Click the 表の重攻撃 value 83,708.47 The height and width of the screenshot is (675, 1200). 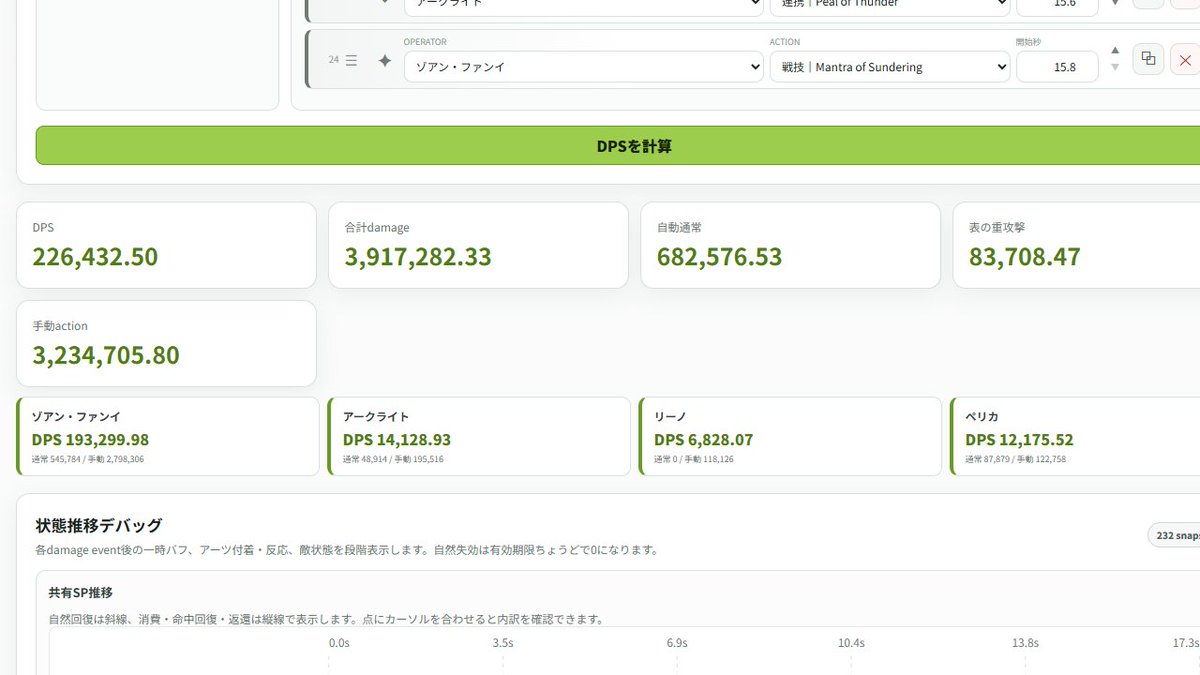[x=1025, y=257]
